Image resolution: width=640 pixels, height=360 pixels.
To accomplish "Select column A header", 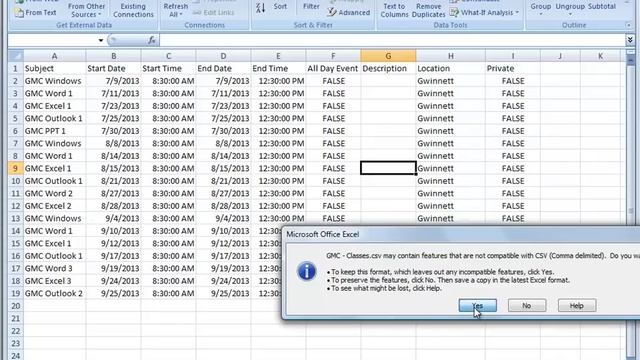I will click(54, 56).
